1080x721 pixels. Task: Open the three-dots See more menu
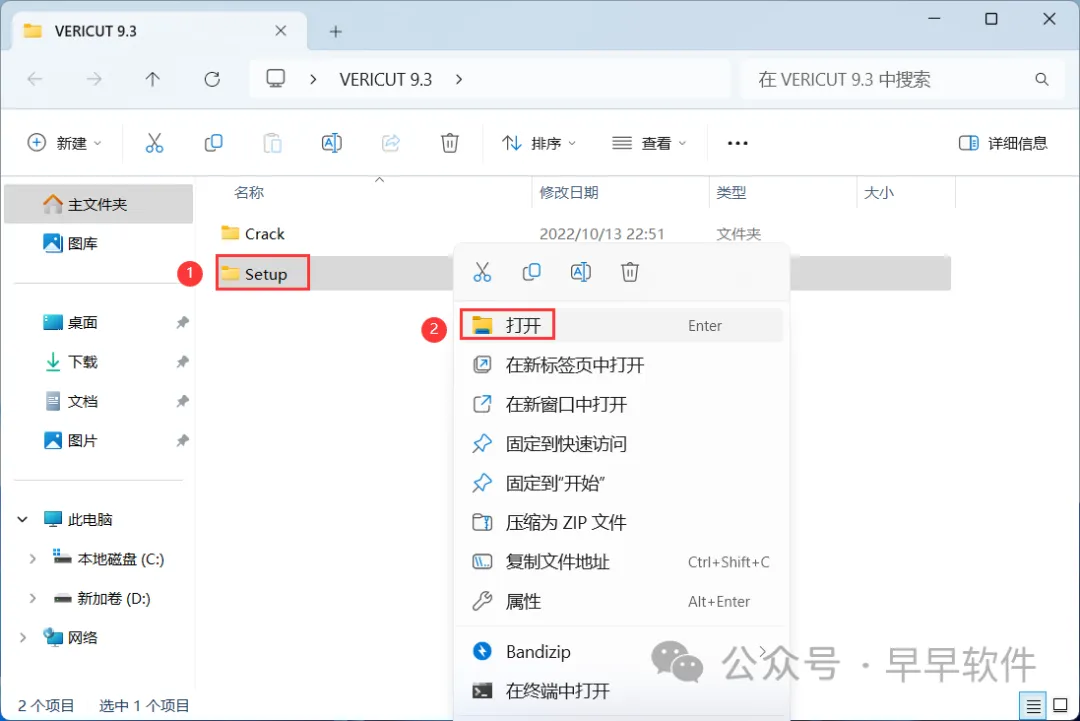tap(738, 143)
